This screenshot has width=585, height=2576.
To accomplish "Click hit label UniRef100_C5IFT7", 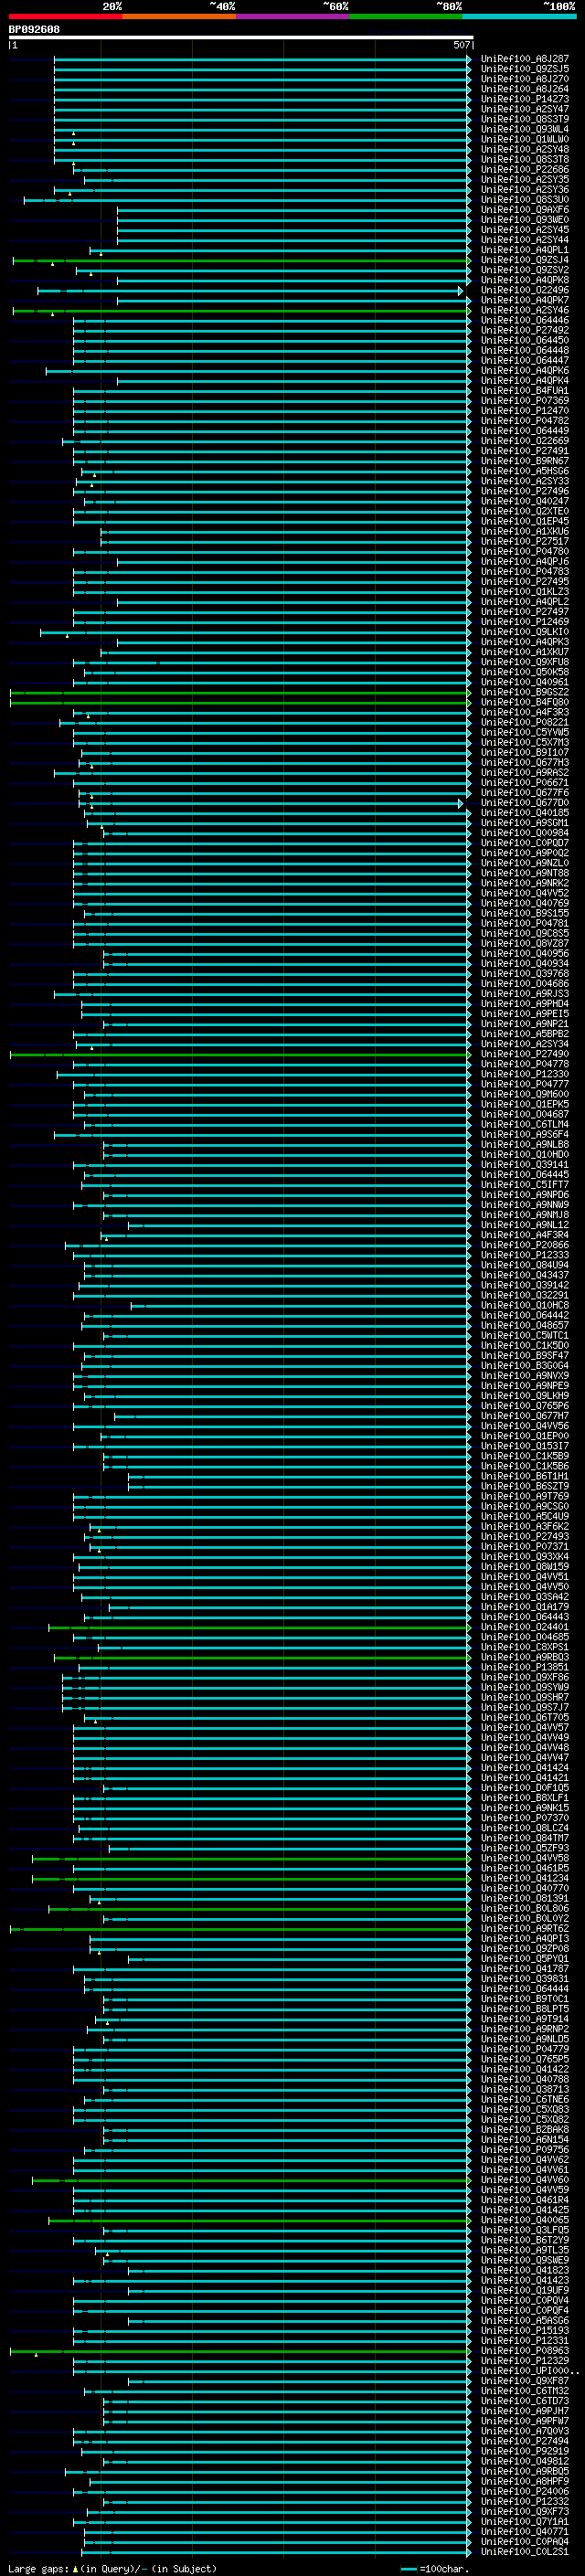I will [525, 1185].
